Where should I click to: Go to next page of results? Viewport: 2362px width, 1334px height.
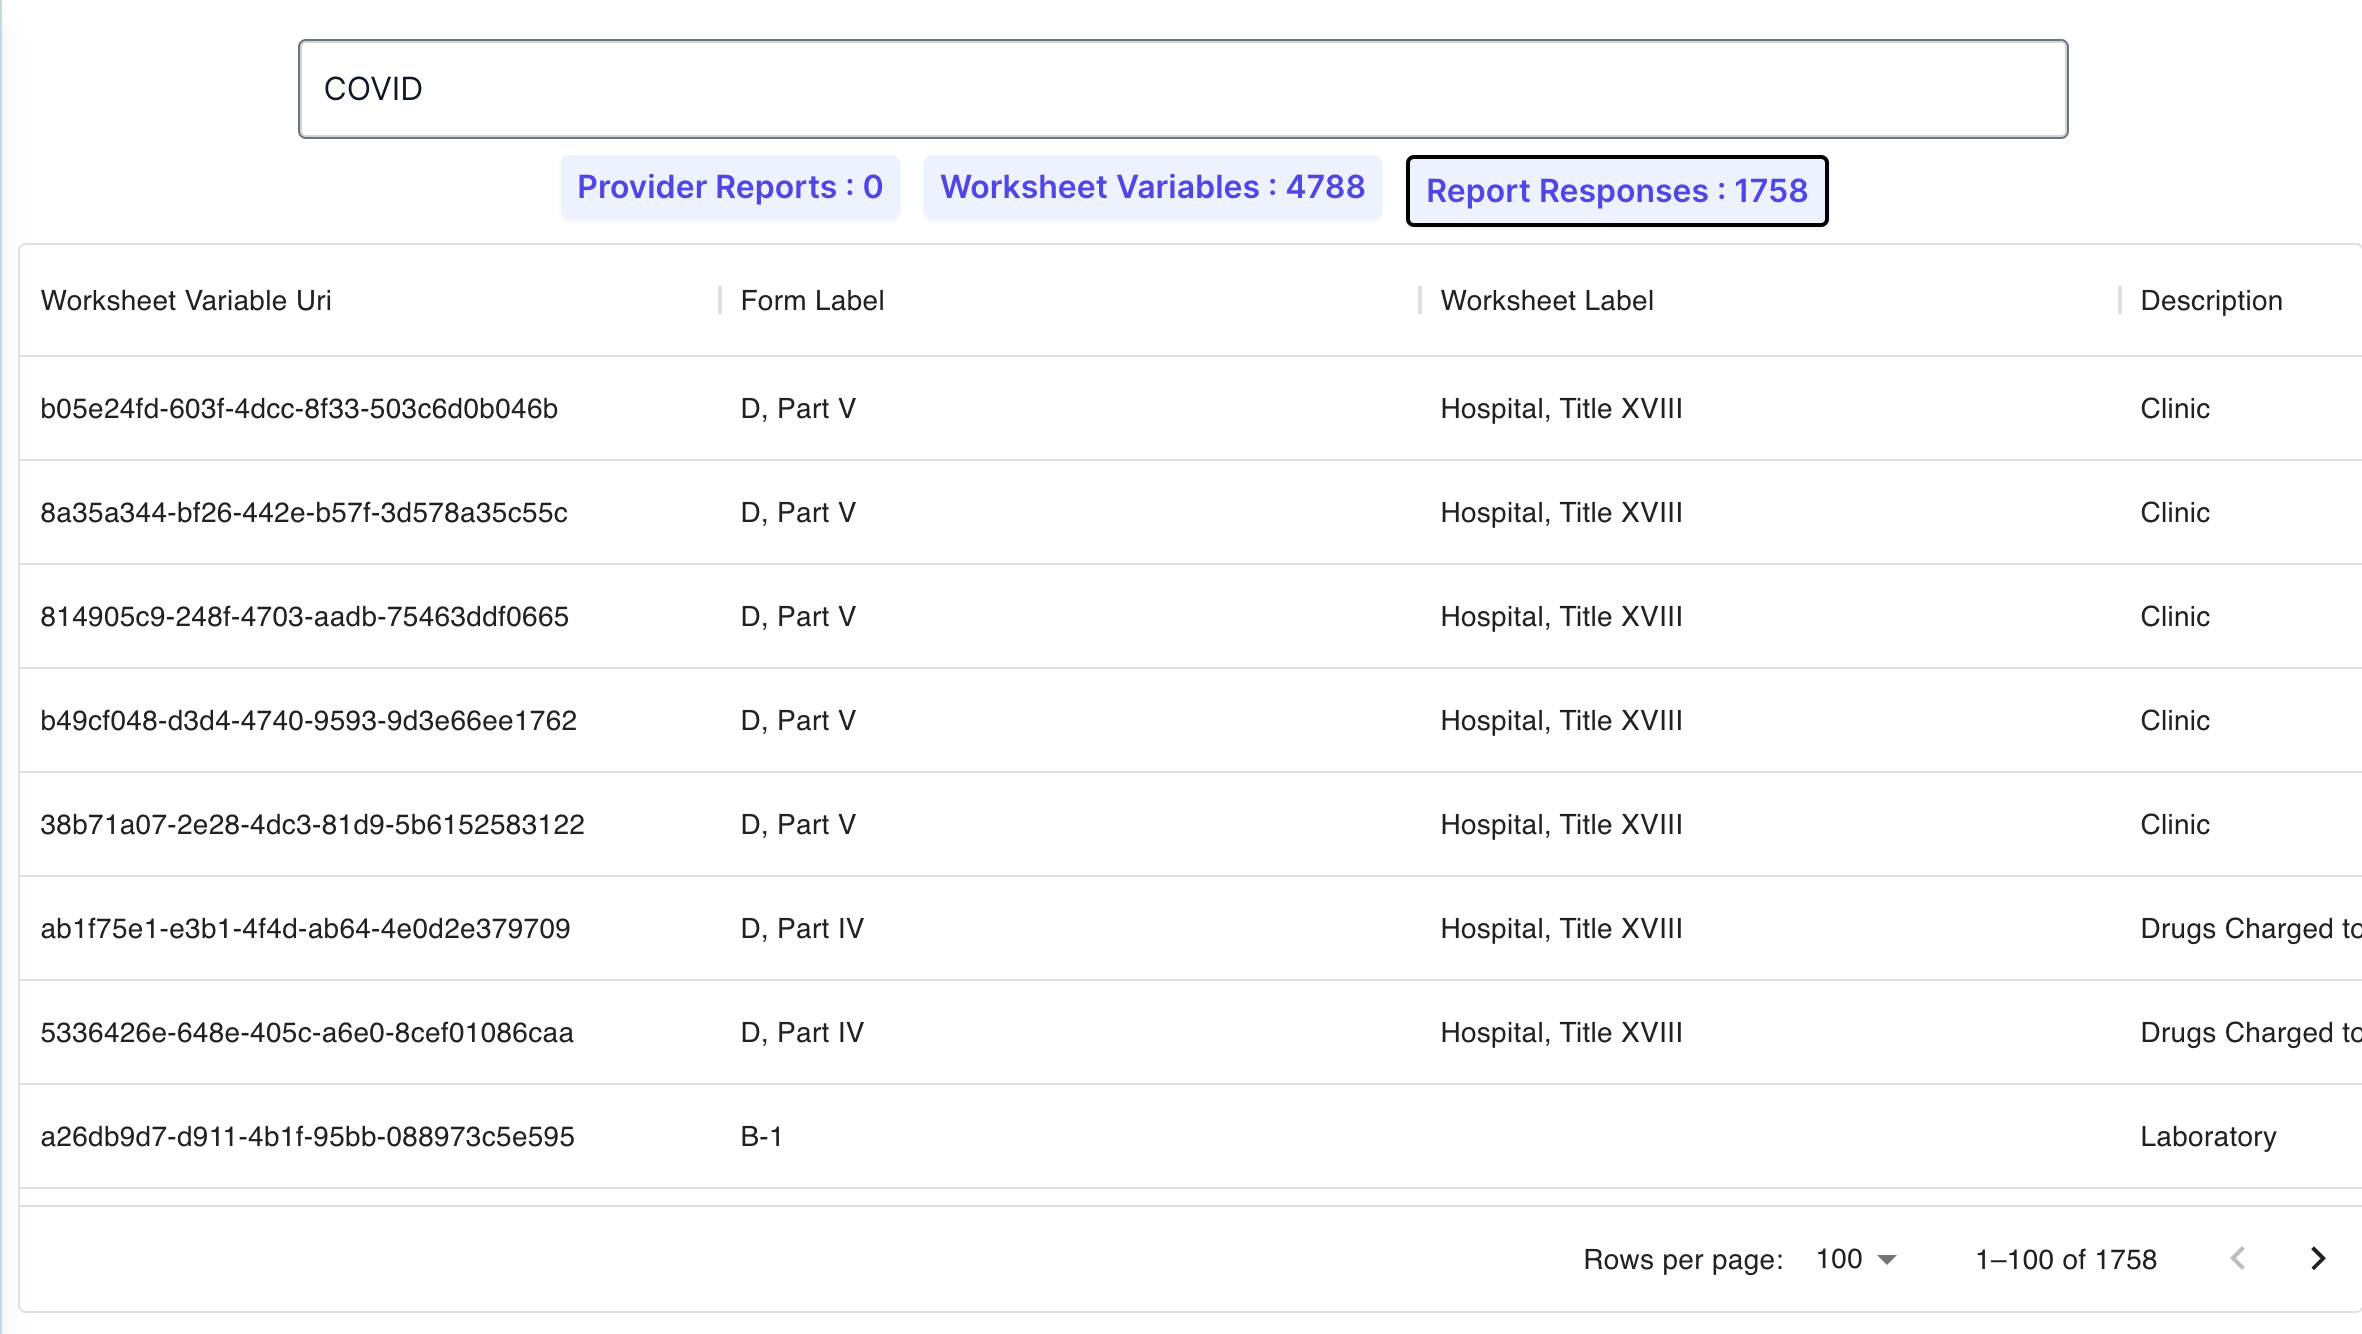tap(2318, 1258)
